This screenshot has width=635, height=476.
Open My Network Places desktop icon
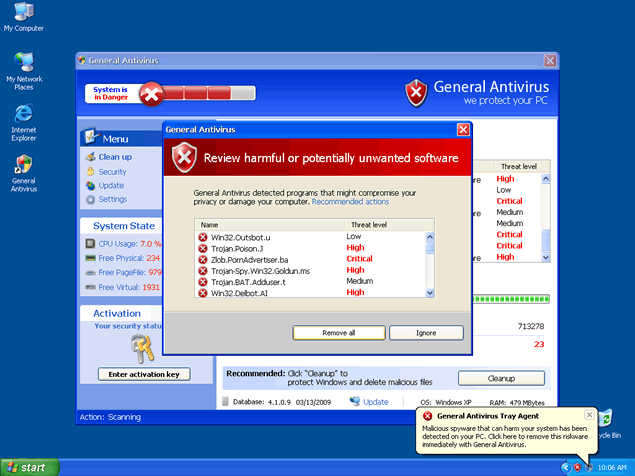[23, 64]
